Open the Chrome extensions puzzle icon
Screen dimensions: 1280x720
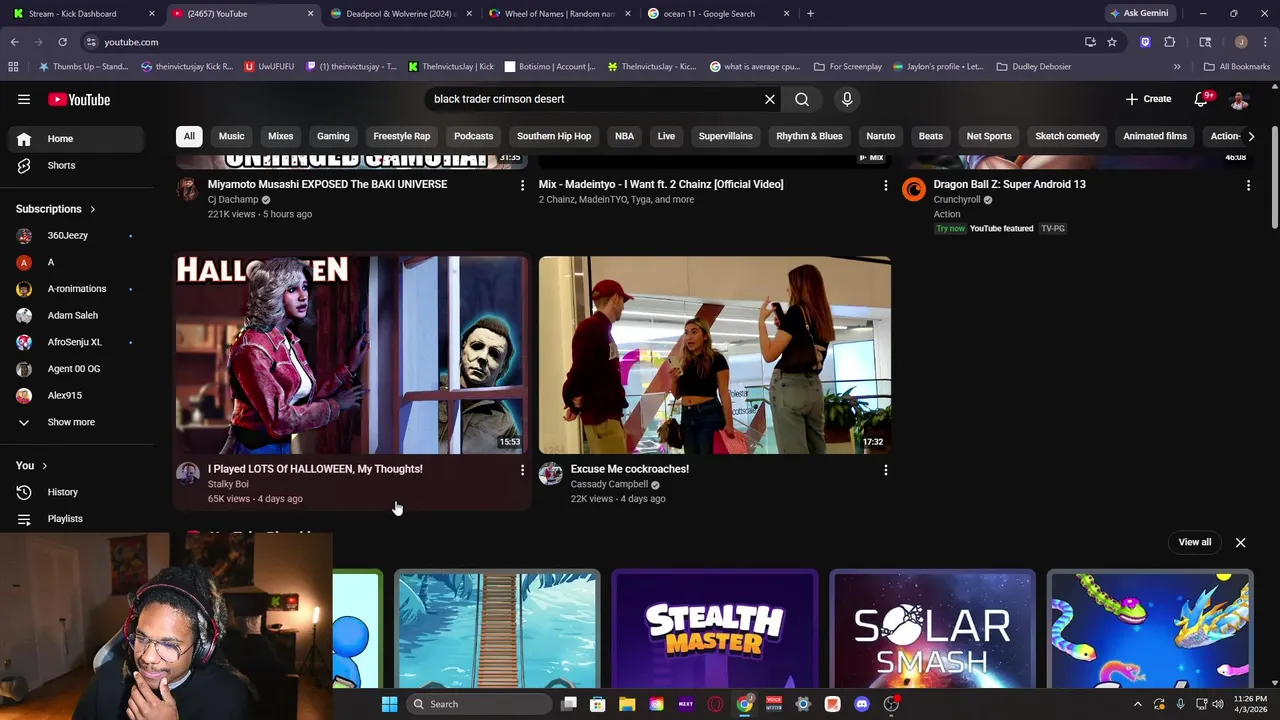click(x=1170, y=42)
